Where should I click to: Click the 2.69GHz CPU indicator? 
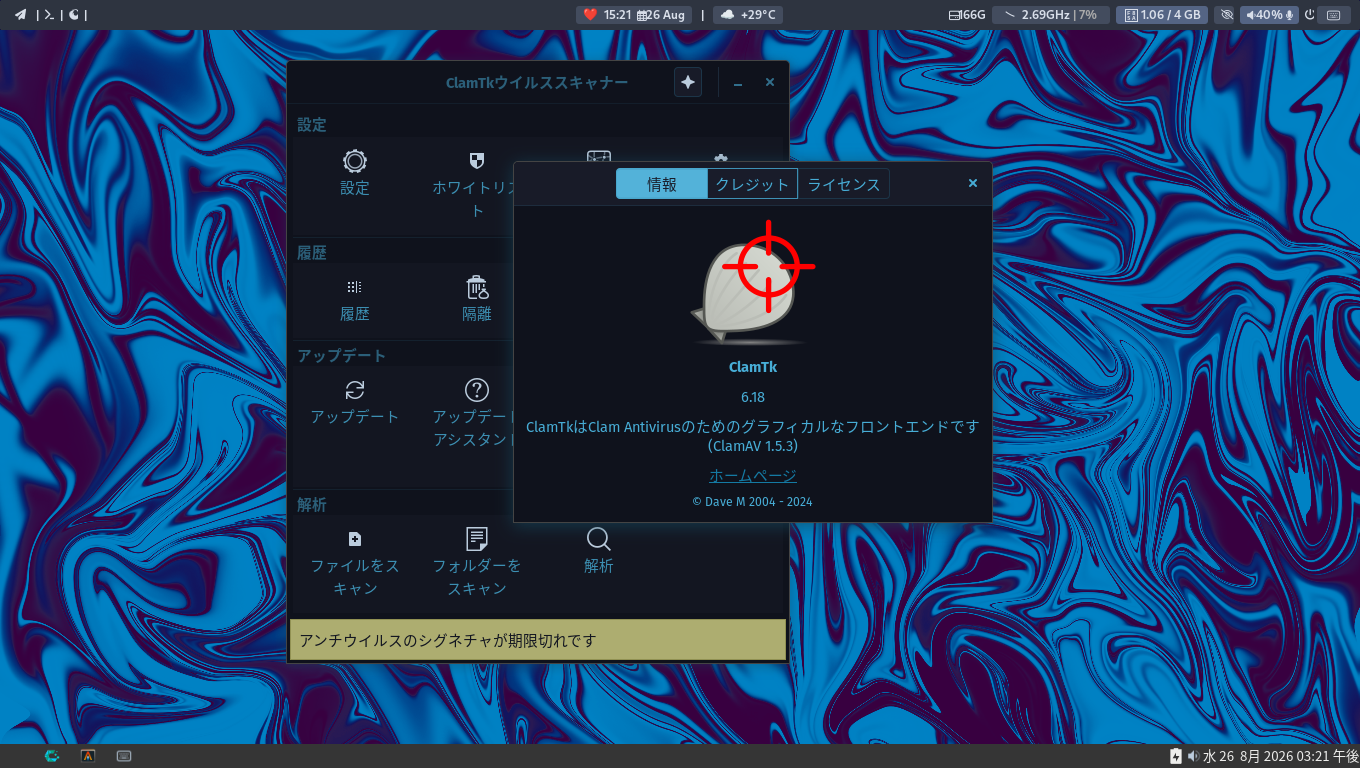pyautogui.click(x=1051, y=14)
